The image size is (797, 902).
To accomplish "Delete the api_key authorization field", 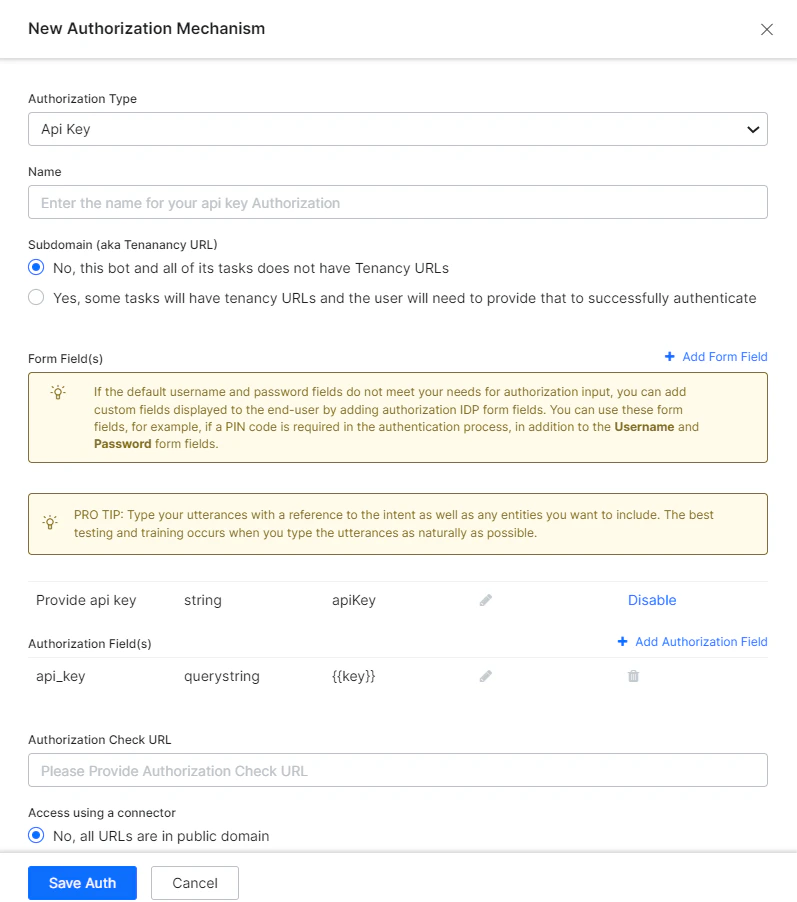I will pos(631,676).
